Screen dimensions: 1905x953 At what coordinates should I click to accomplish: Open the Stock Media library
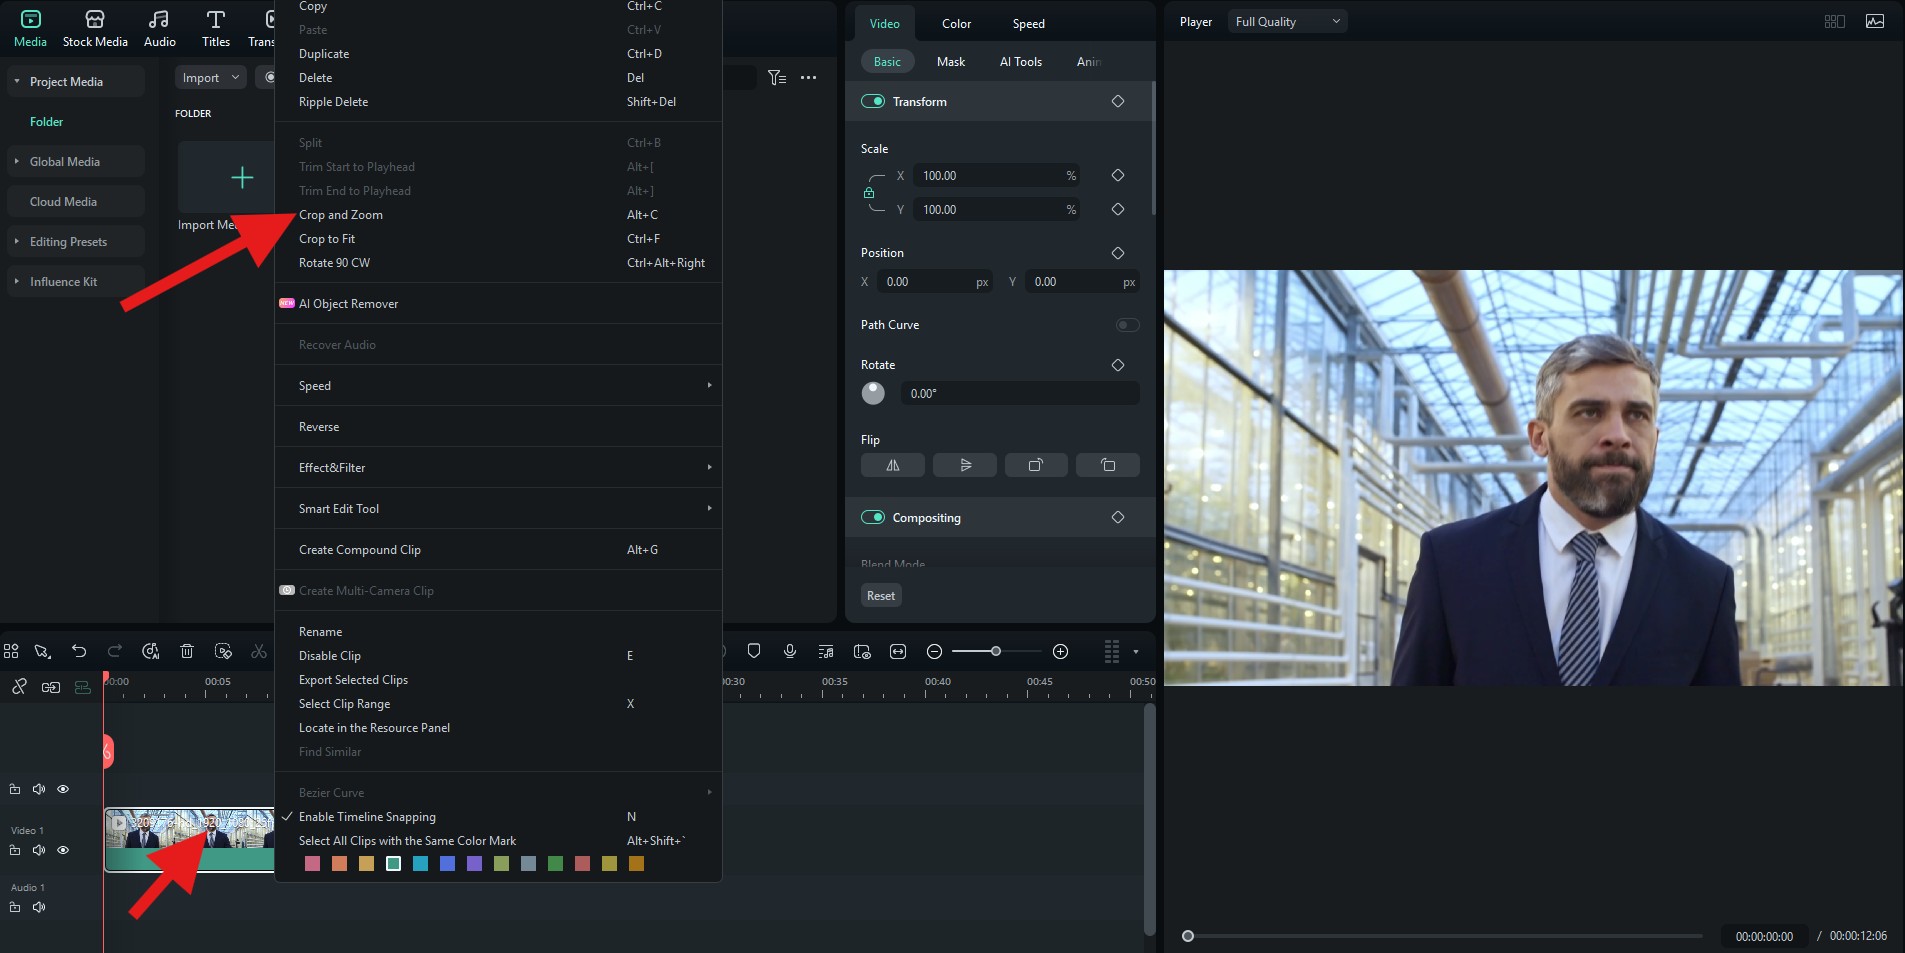pos(95,28)
